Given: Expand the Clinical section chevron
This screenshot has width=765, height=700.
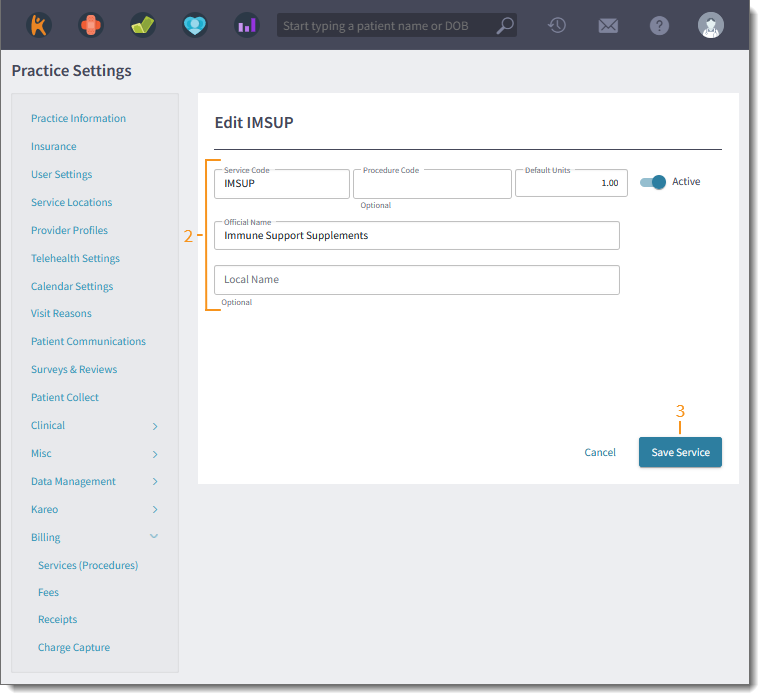Looking at the screenshot, I should (x=155, y=426).
